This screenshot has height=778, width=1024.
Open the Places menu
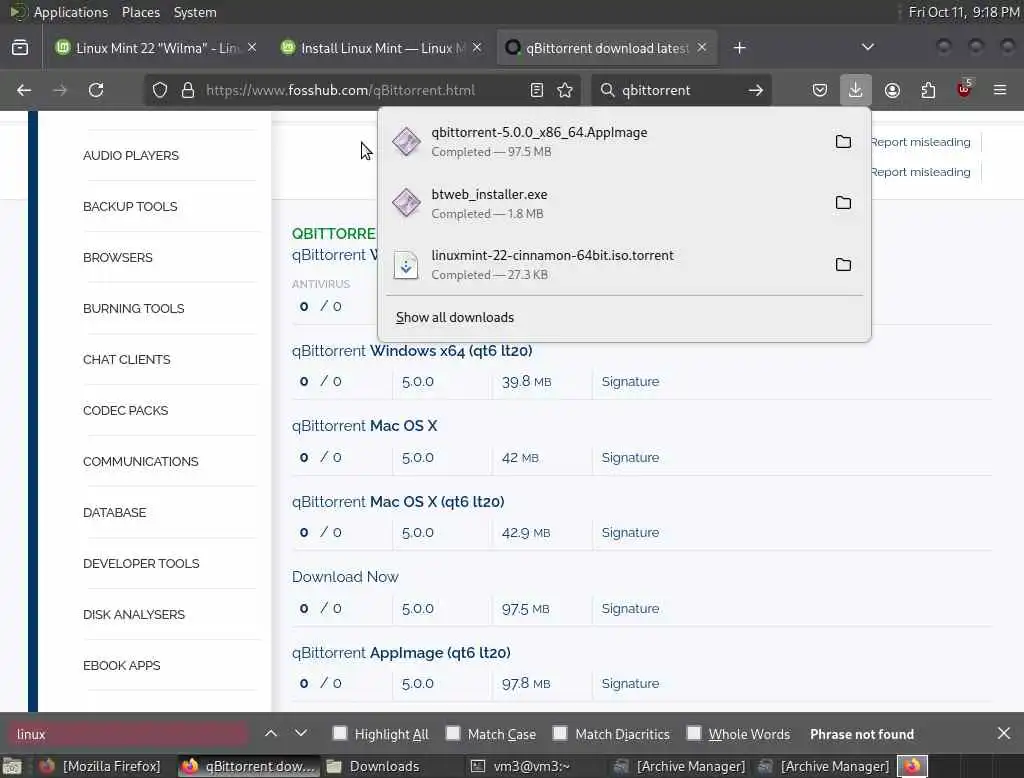[140, 12]
